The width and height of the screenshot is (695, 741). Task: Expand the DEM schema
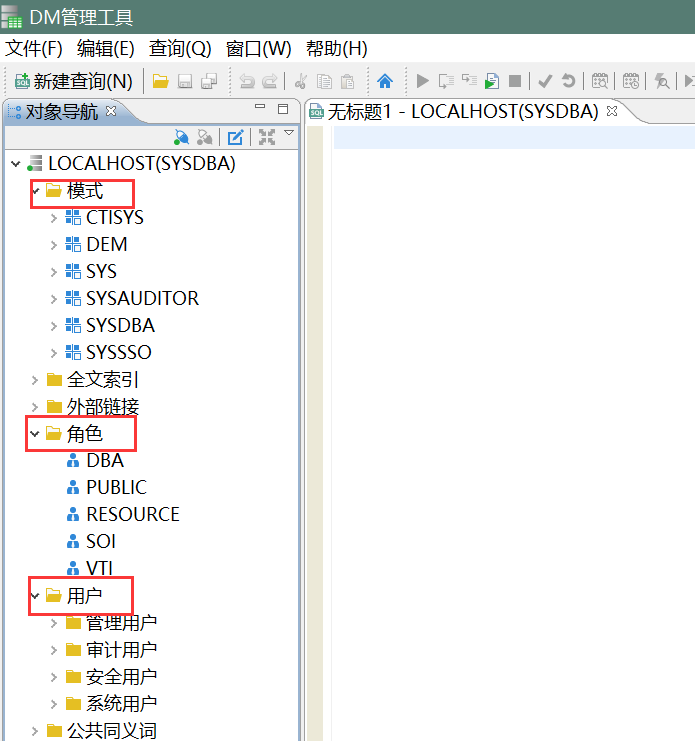[53, 245]
